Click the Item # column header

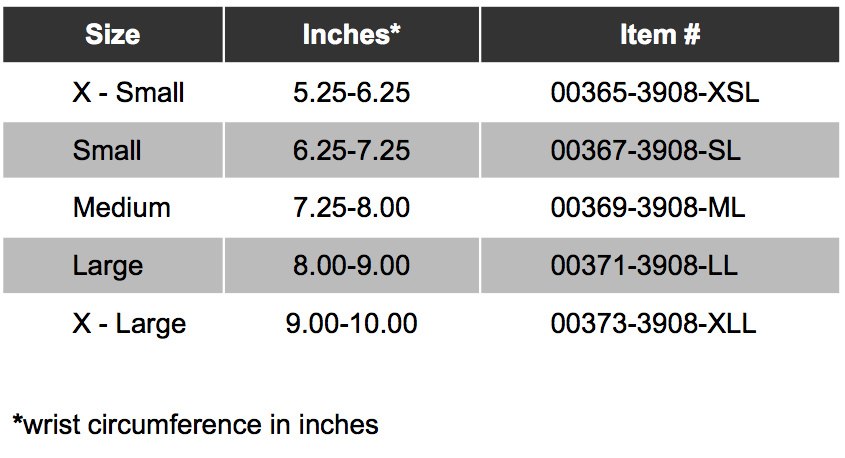[659, 35]
